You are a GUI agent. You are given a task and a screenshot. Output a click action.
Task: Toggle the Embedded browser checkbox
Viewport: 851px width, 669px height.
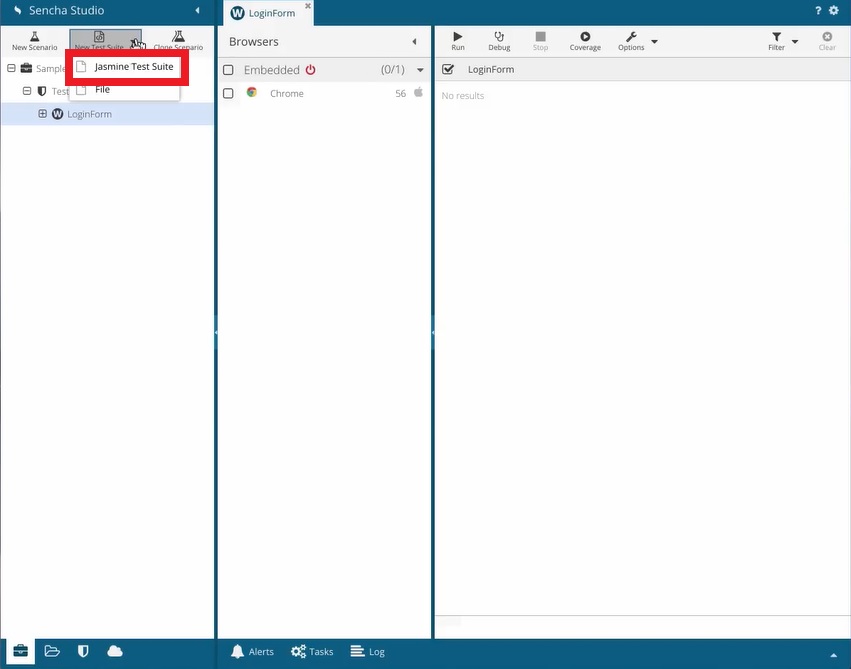pyautogui.click(x=228, y=70)
